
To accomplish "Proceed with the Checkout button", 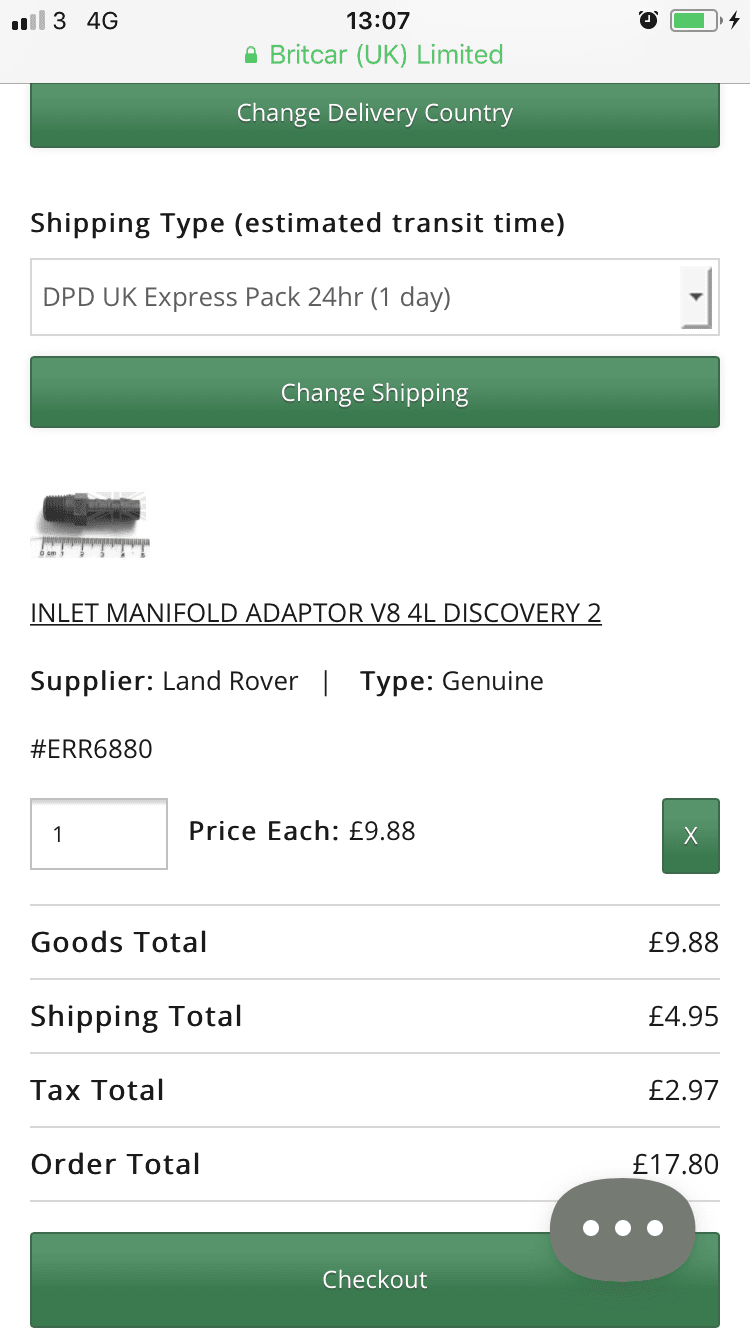I will 375,1280.
